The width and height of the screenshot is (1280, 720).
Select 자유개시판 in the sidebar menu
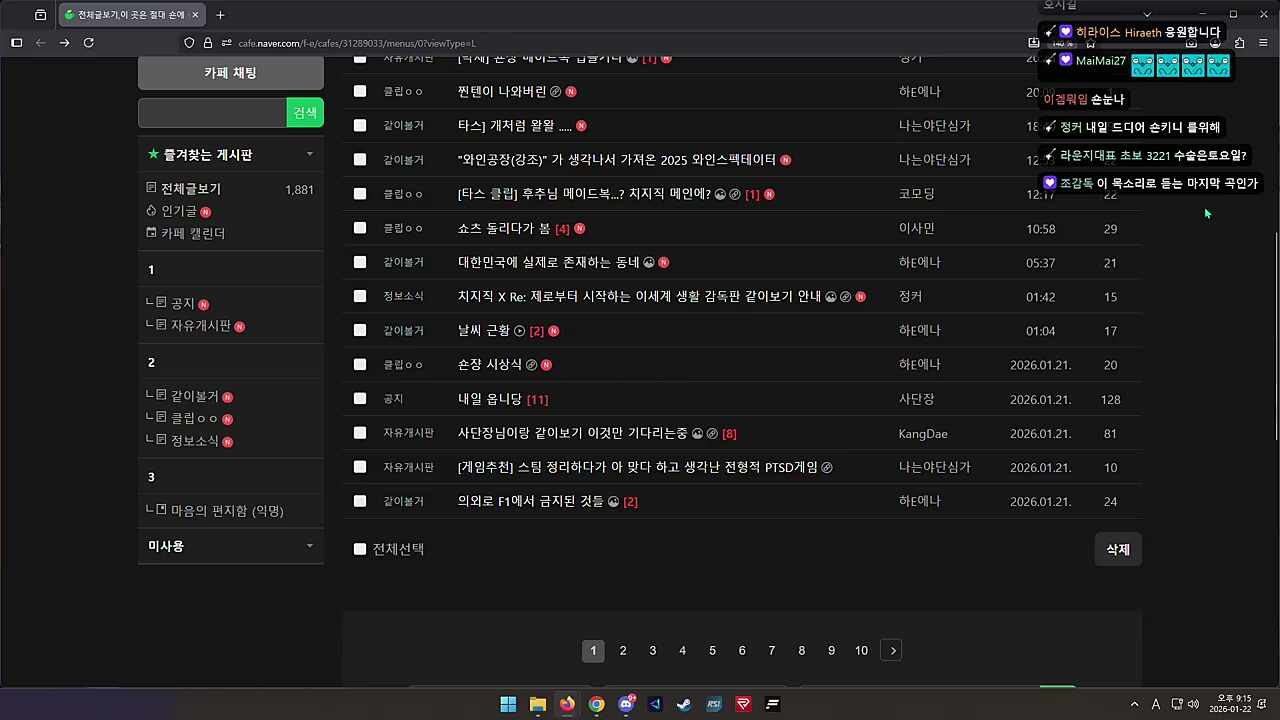[199, 325]
